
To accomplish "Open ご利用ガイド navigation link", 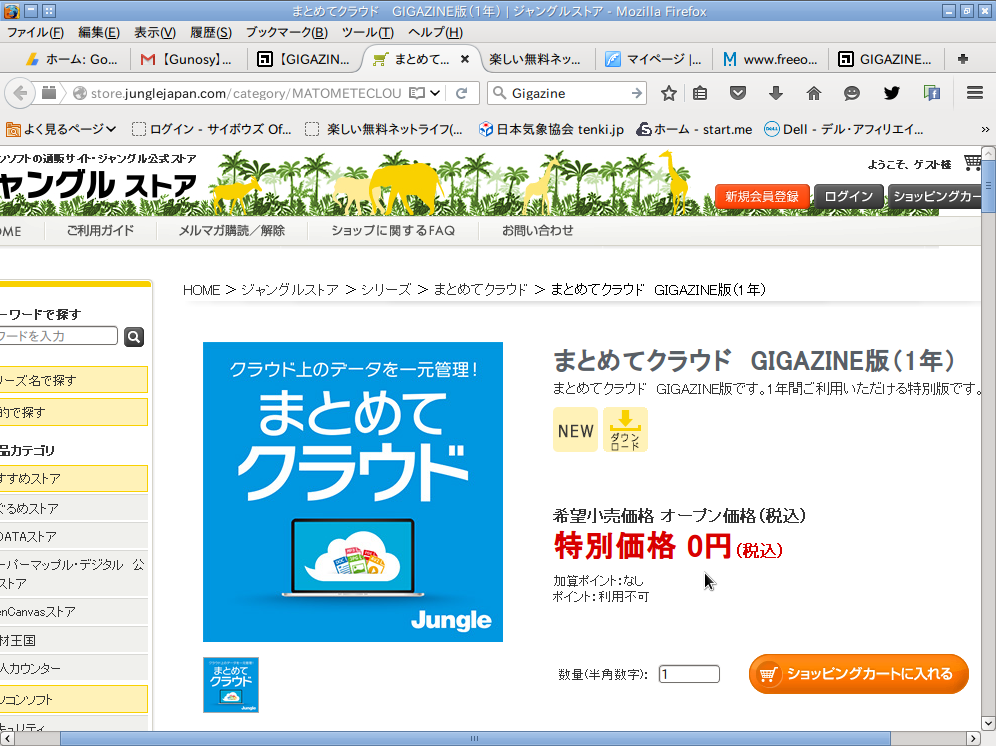I will [100, 231].
